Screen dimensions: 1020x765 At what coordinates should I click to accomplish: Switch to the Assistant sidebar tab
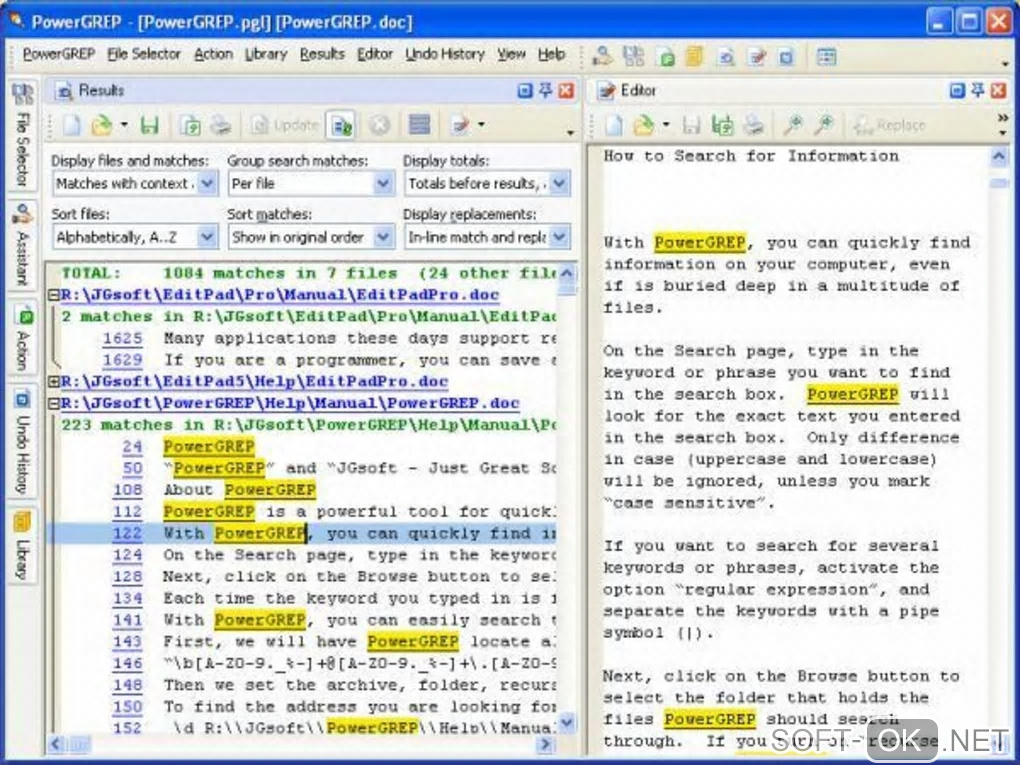tap(22, 245)
